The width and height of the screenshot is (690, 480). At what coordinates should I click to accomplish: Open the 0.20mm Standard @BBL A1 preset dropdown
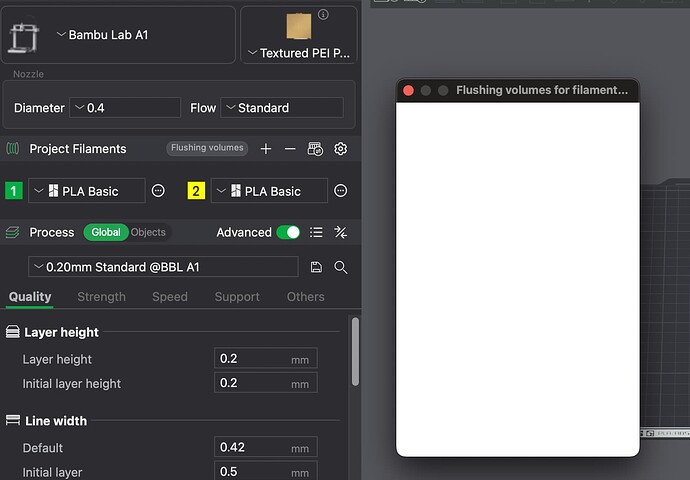point(163,267)
